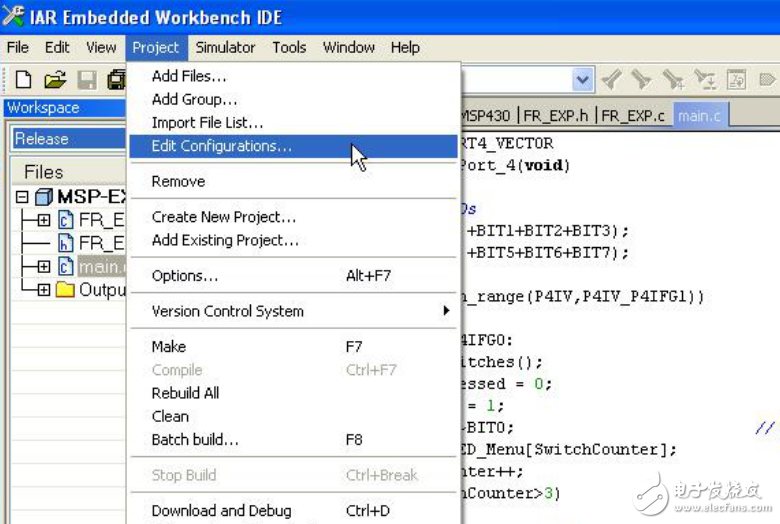Click the Output folder icon in tree
This screenshot has width=780, height=524.
66,290
